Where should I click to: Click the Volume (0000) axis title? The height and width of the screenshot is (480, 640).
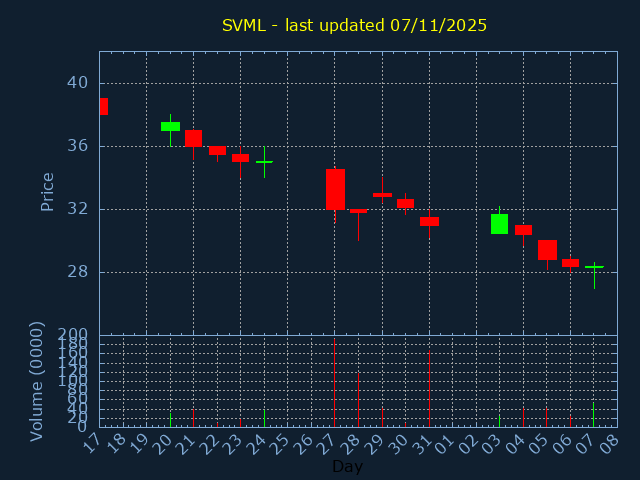(37, 381)
